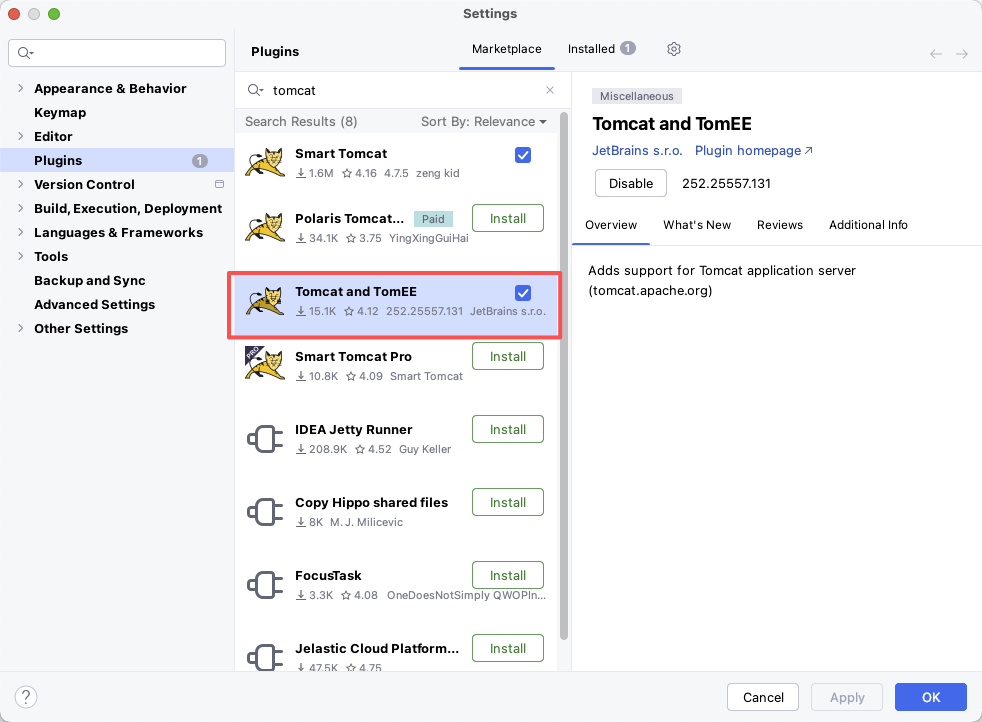Navigate back with the left arrow

936,54
